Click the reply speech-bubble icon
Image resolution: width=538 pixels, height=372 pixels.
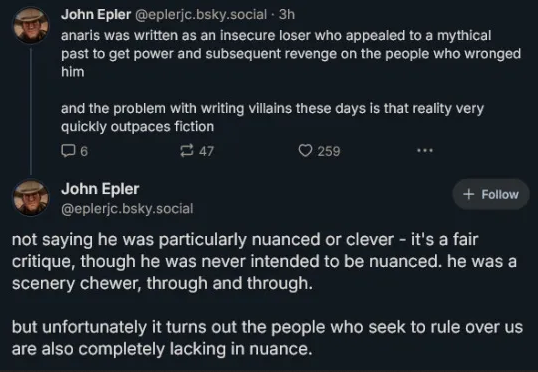pyautogui.click(x=68, y=150)
